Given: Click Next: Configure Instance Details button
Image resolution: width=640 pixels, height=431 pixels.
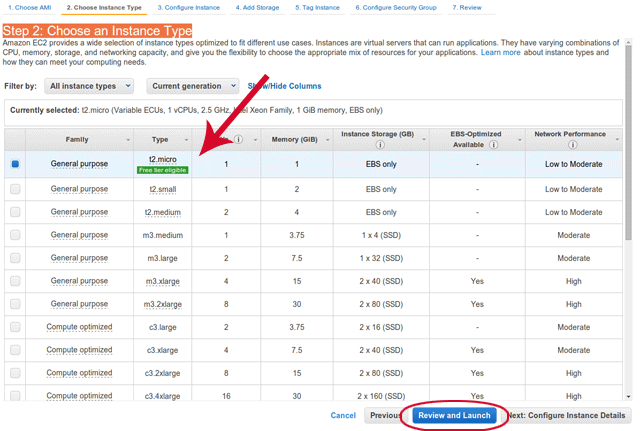Looking at the screenshot, I should coord(566,415).
